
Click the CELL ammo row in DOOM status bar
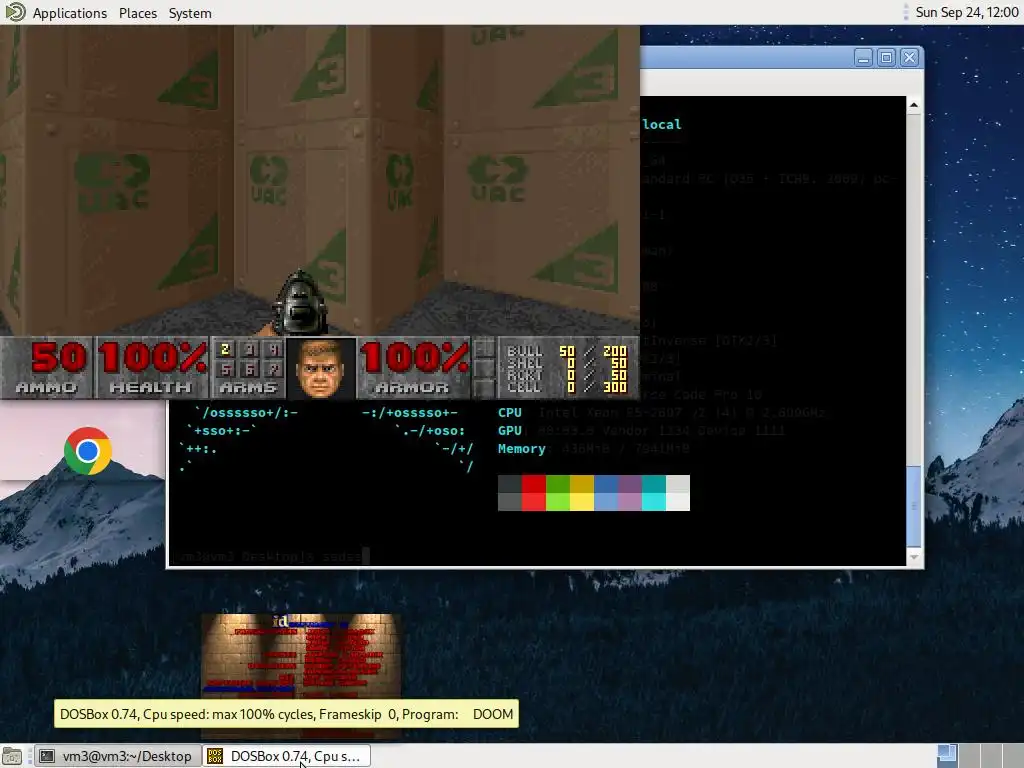567,387
